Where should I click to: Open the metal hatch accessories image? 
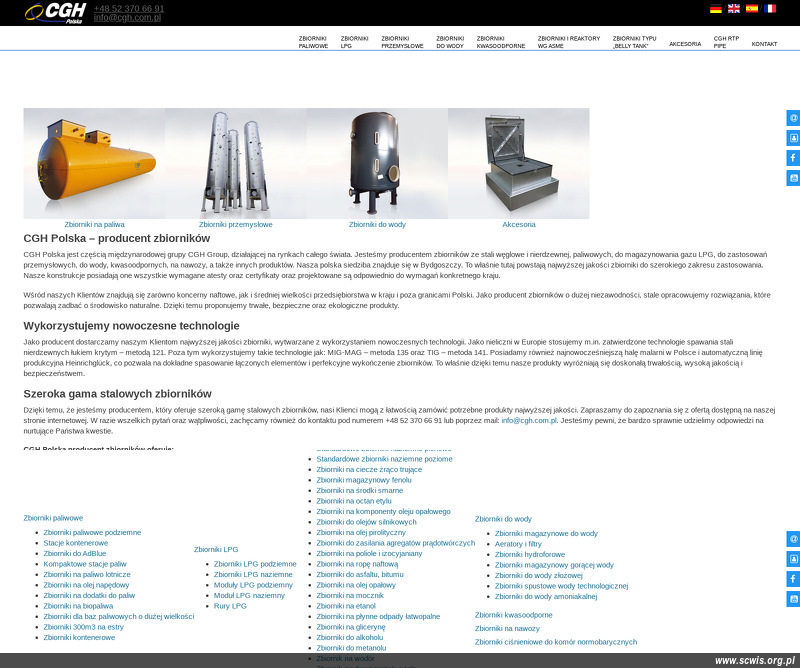(518, 163)
